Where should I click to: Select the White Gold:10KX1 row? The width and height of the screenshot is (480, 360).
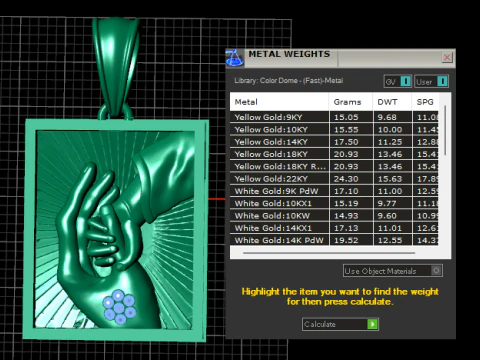pyautogui.click(x=334, y=203)
